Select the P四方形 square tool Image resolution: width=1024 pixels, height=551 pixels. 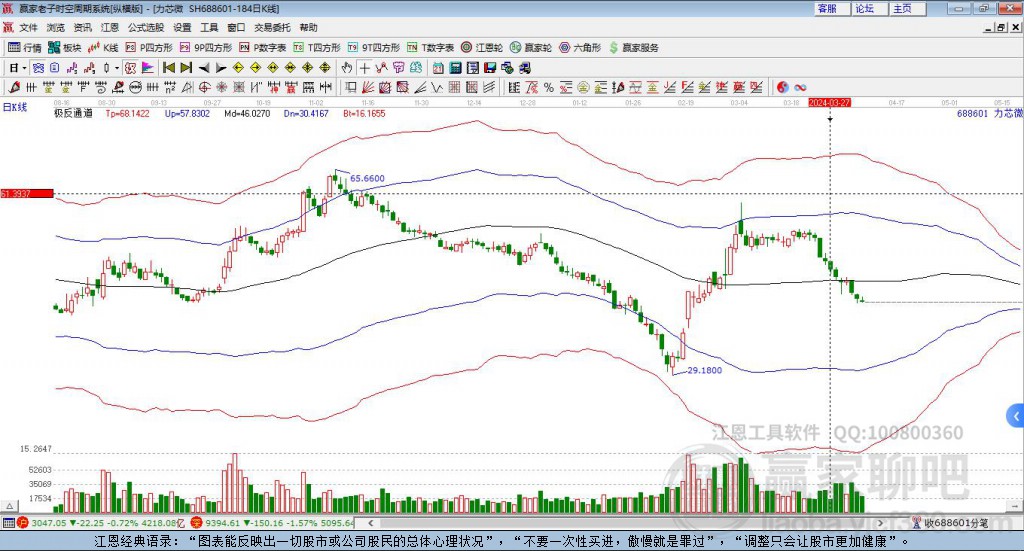tap(149, 48)
